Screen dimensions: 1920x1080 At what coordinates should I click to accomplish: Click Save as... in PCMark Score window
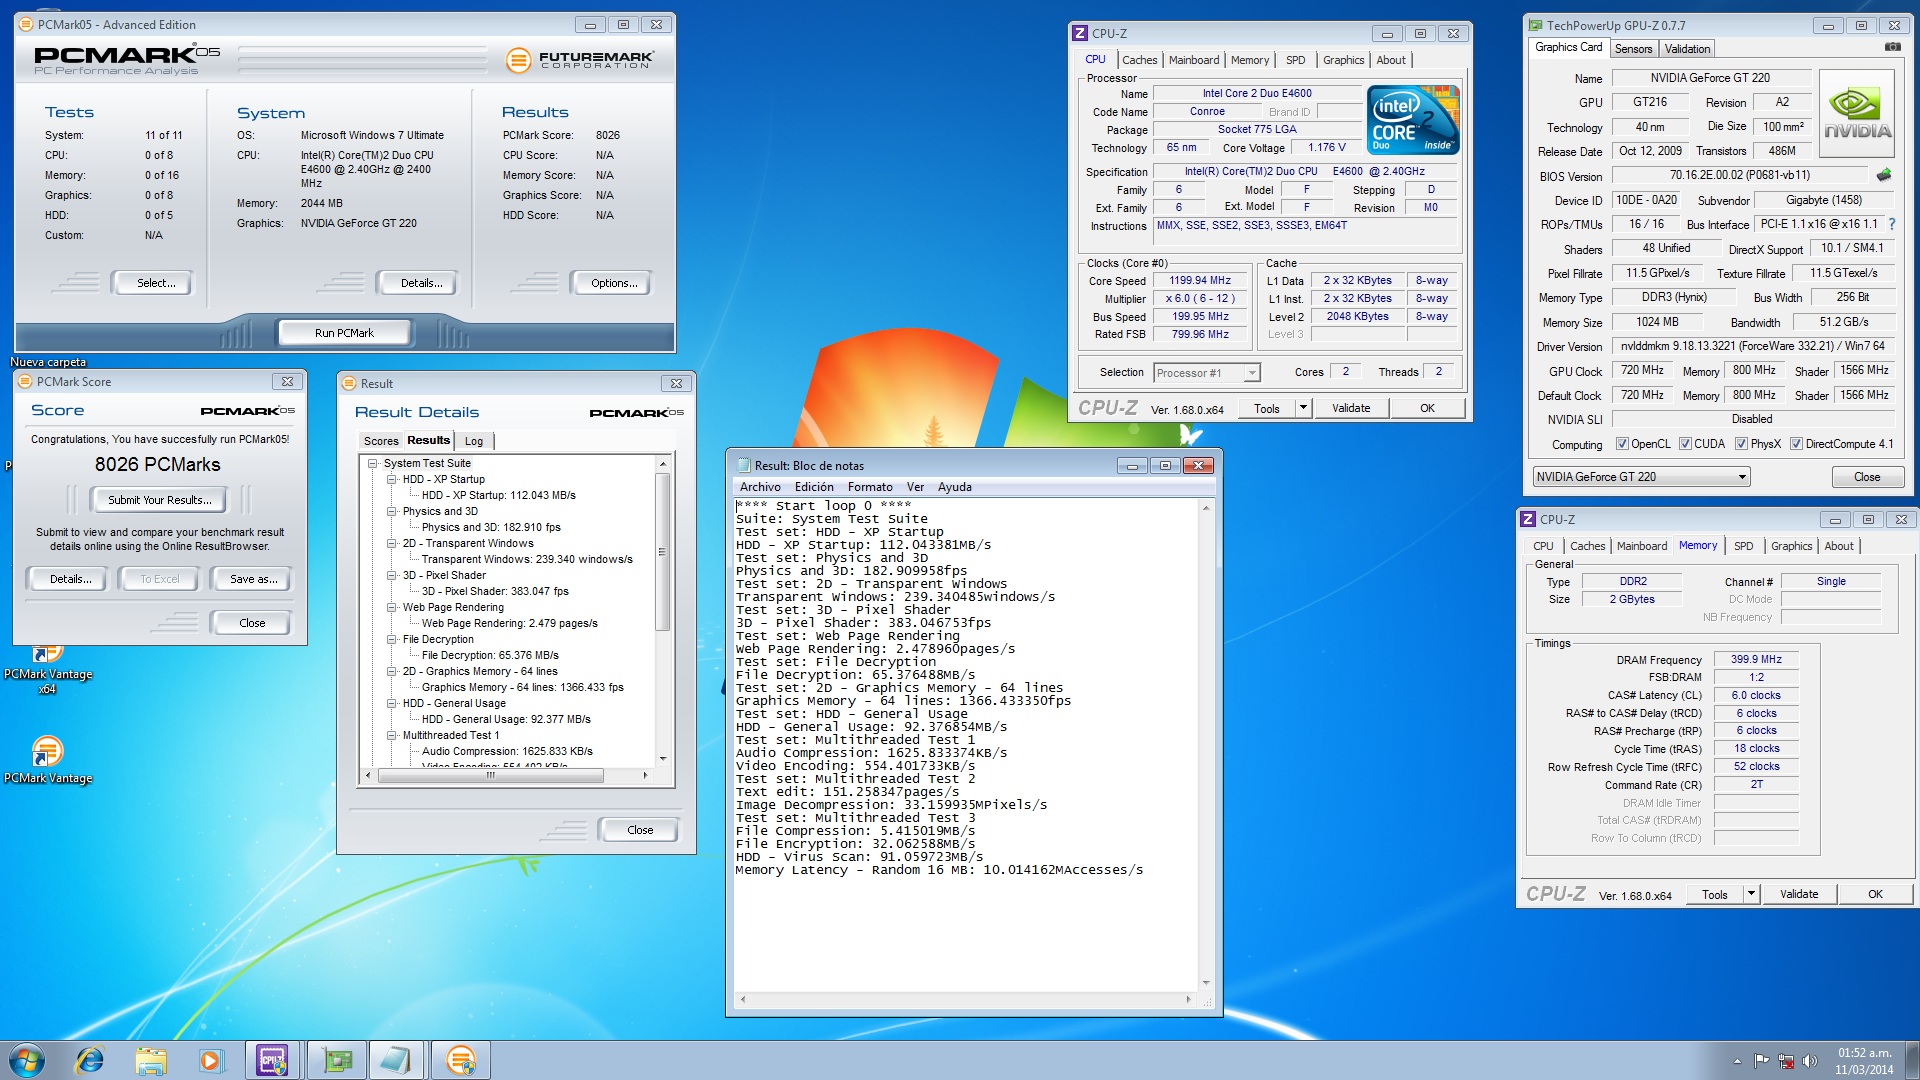(253, 579)
